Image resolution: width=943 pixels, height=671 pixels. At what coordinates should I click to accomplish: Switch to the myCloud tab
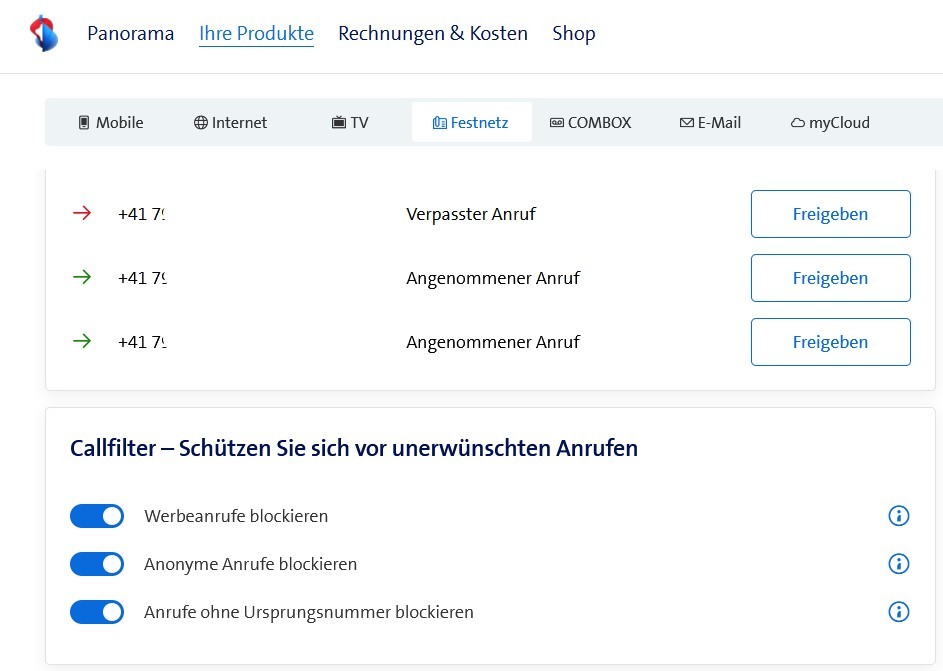830,123
